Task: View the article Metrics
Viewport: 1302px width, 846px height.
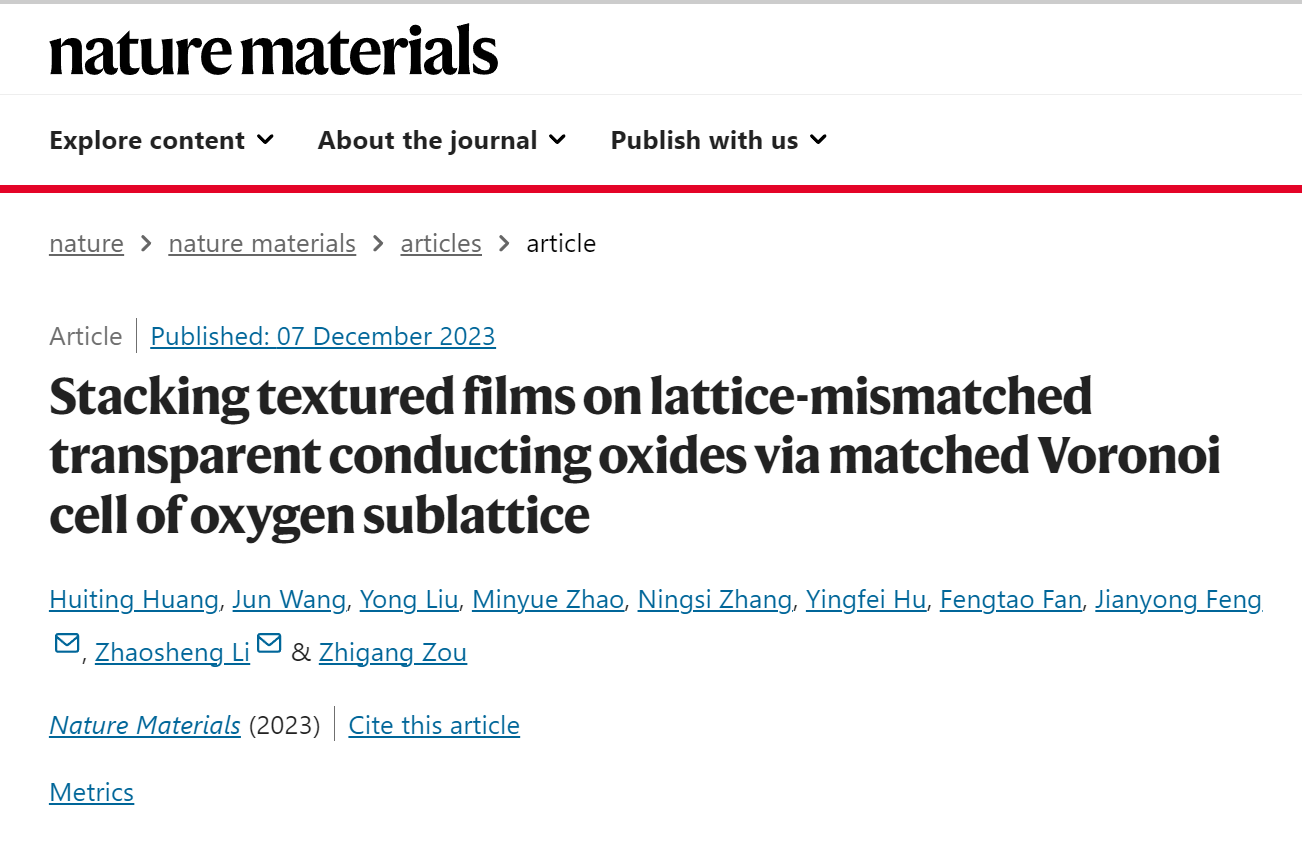Action: coord(91,792)
